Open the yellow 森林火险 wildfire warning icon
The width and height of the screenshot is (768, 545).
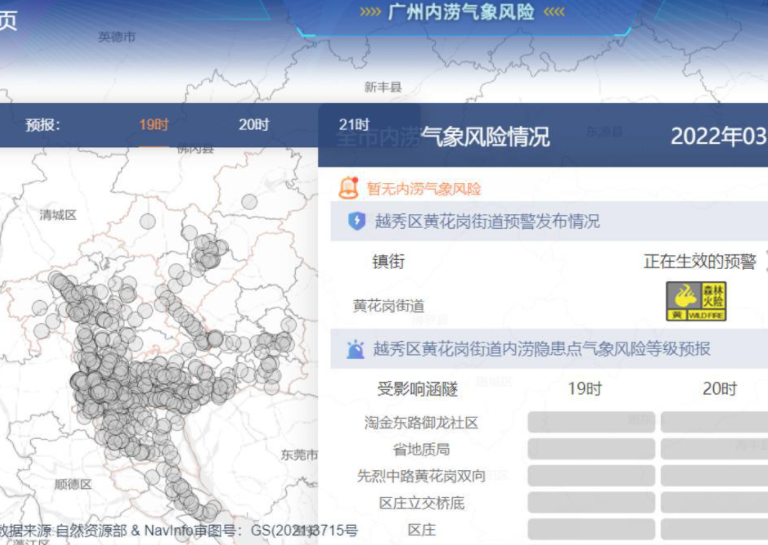[x=696, y=301]
